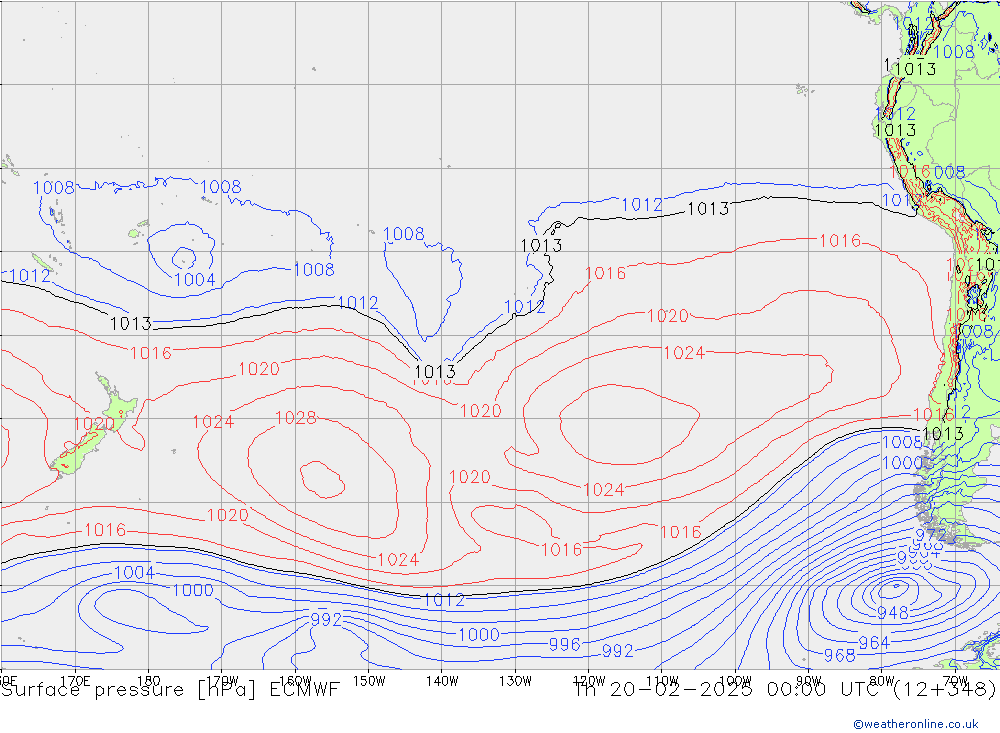Click the 1005 isobar label near Chile
This screenshot has width=1000, height=733.
tap(901, 442)
